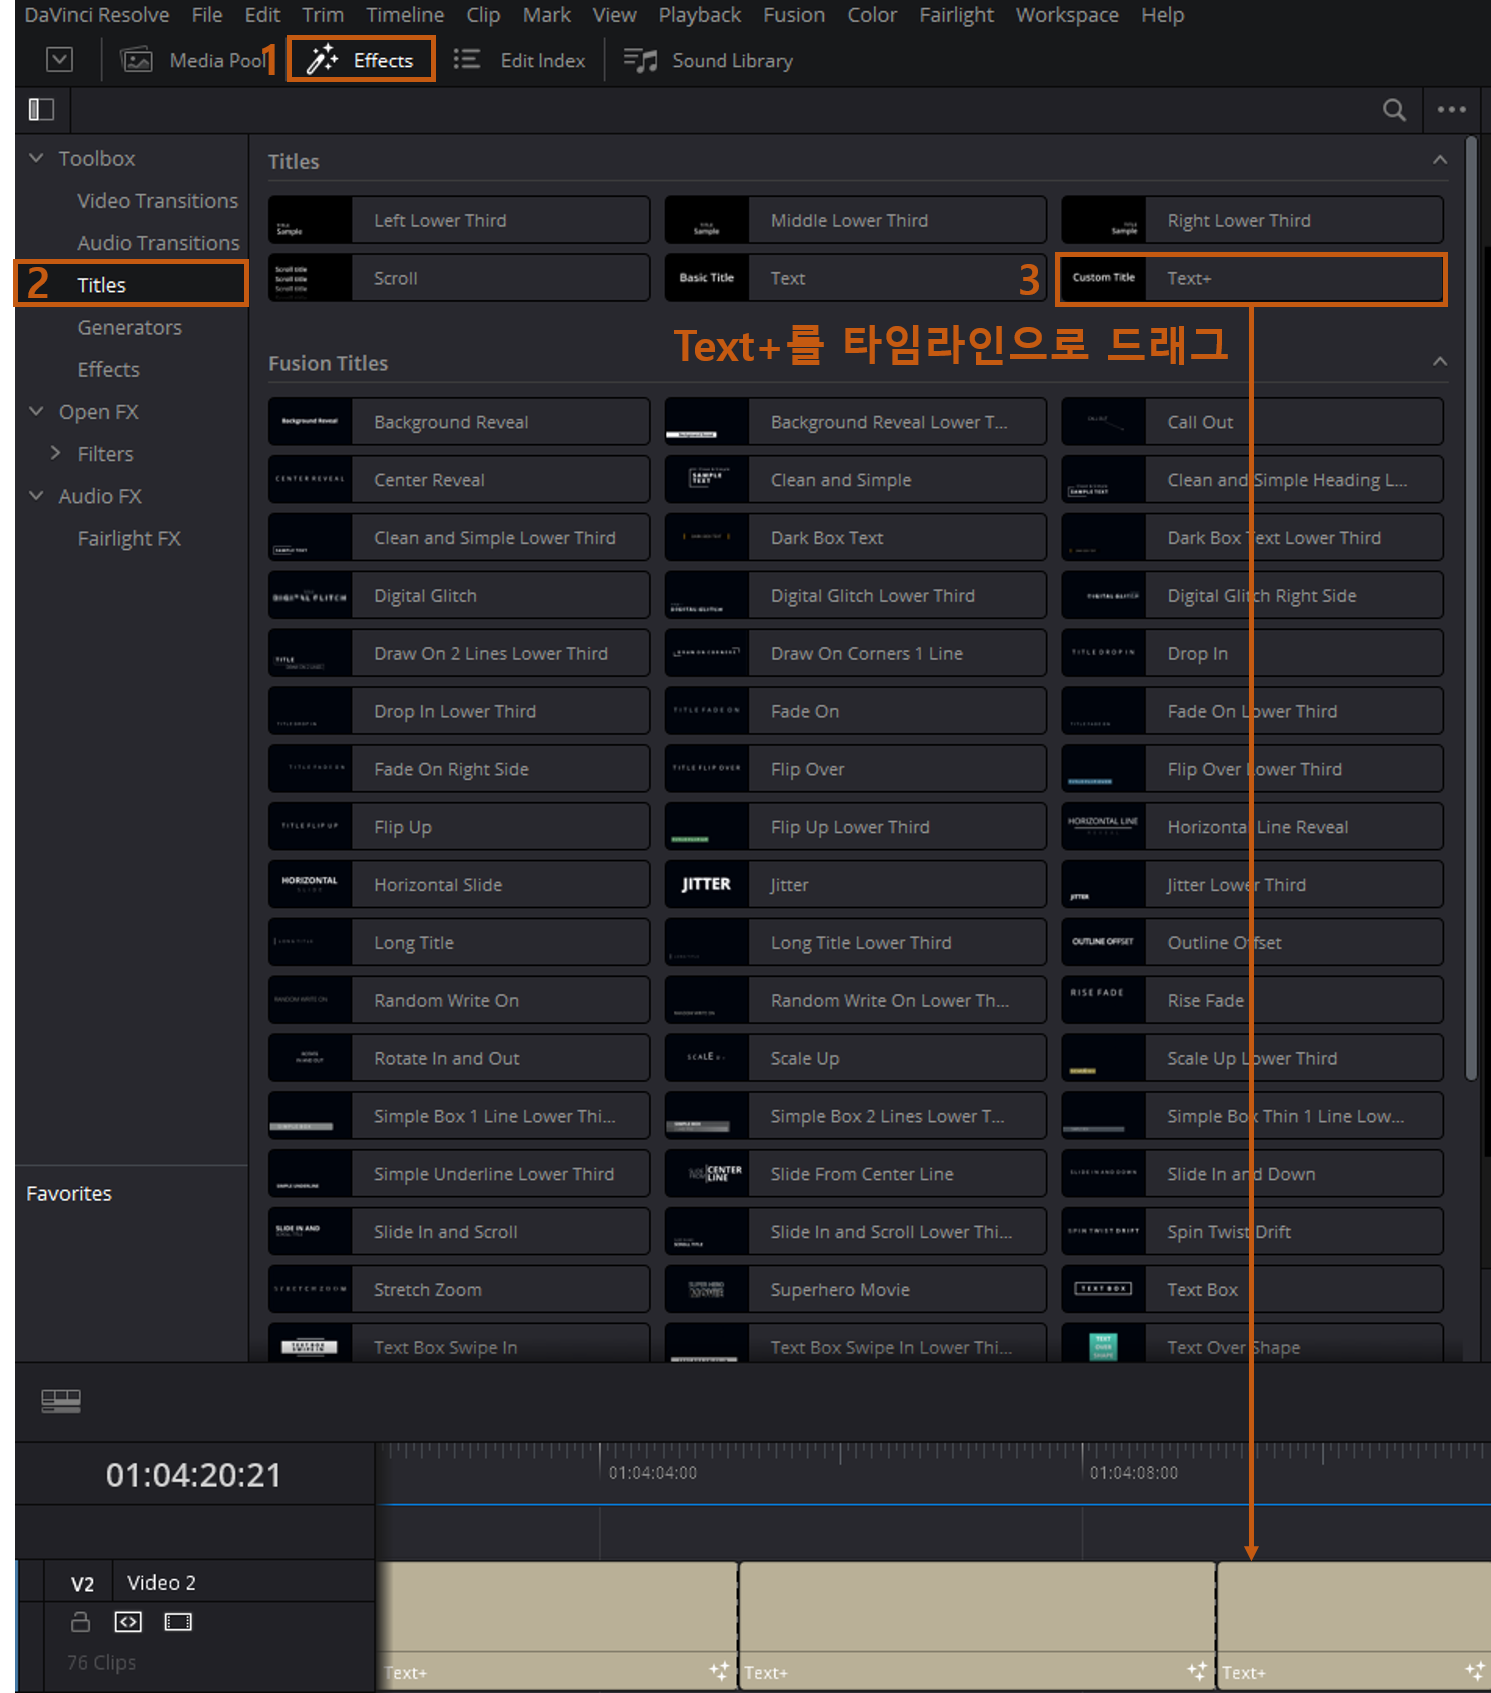
Task: Click the Rise Fade thumbnail
Action: (1103, 1000)
